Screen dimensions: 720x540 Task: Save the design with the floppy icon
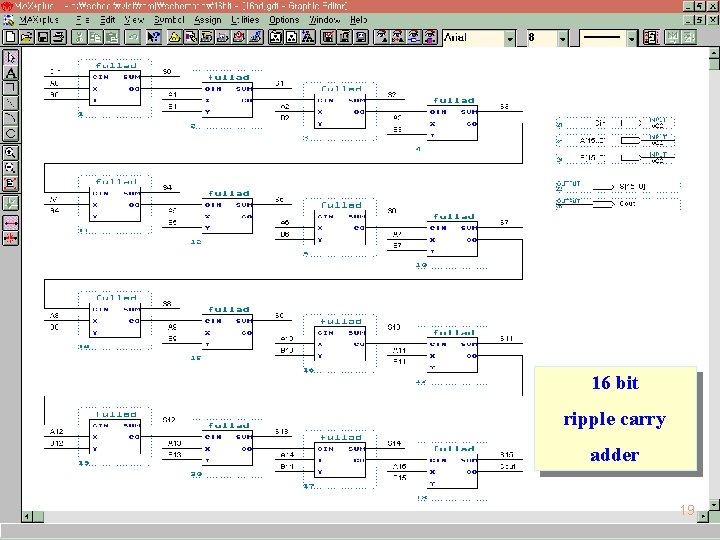click(43, 37)
